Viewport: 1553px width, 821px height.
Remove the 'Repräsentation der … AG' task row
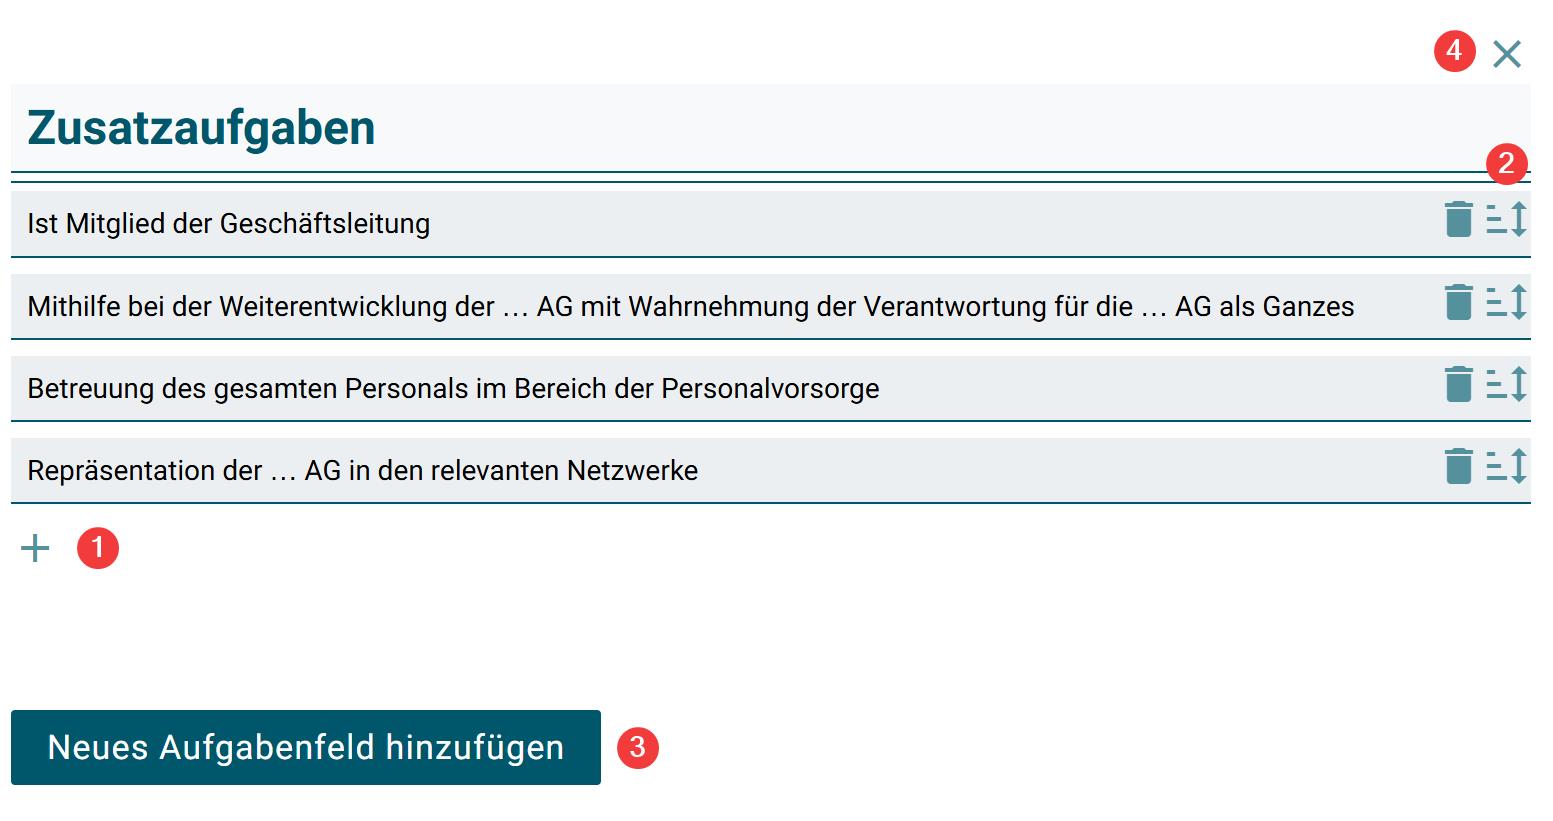point(1458,466)
